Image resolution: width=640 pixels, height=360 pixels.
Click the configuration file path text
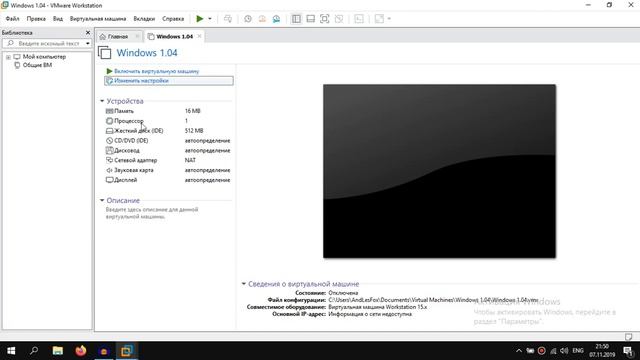[433, 300]
